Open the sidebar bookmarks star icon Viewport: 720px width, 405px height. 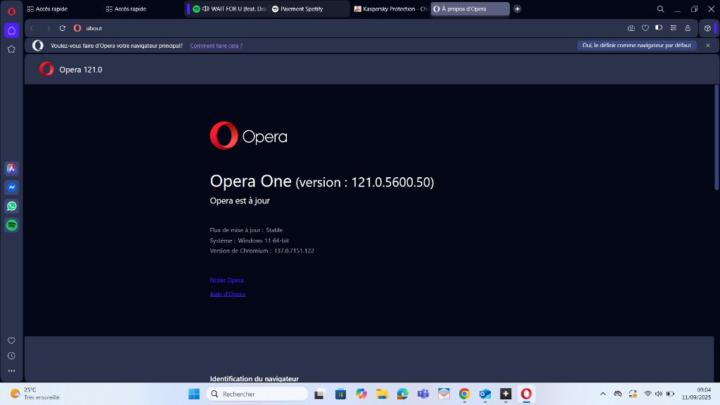point(11,49)
